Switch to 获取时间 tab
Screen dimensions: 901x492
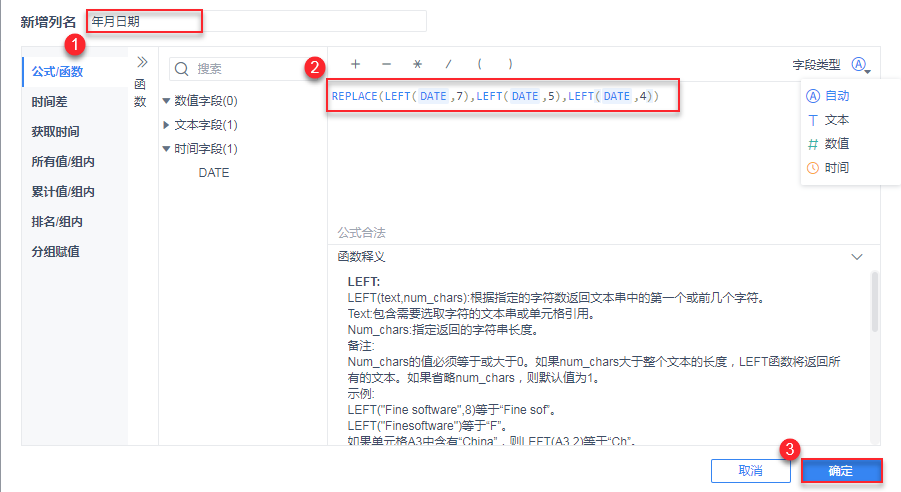pyautogui.click(x=75, y=132)
